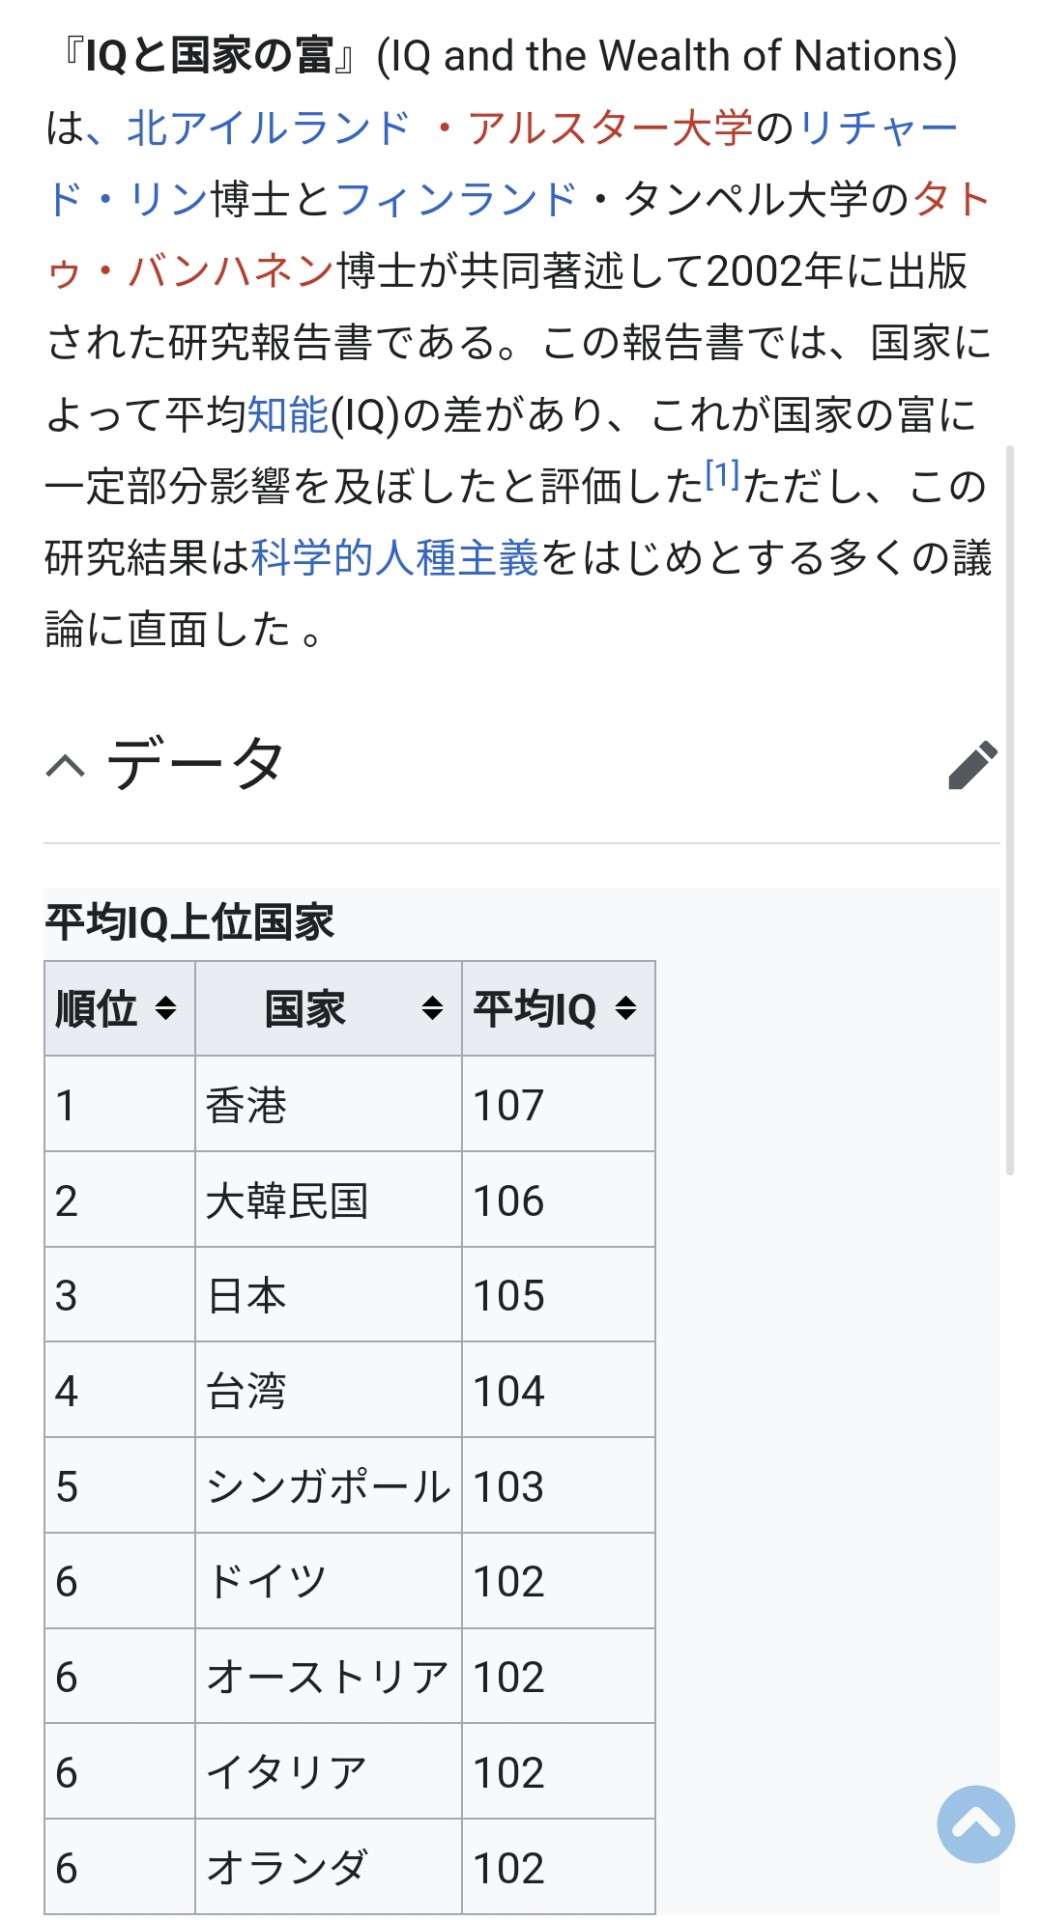Tap the blue scroll-to-top arrow button
Image resolution: width=1041 pixels, height=1920 pixels.
pyautogui.click(x=975, y=1823)
